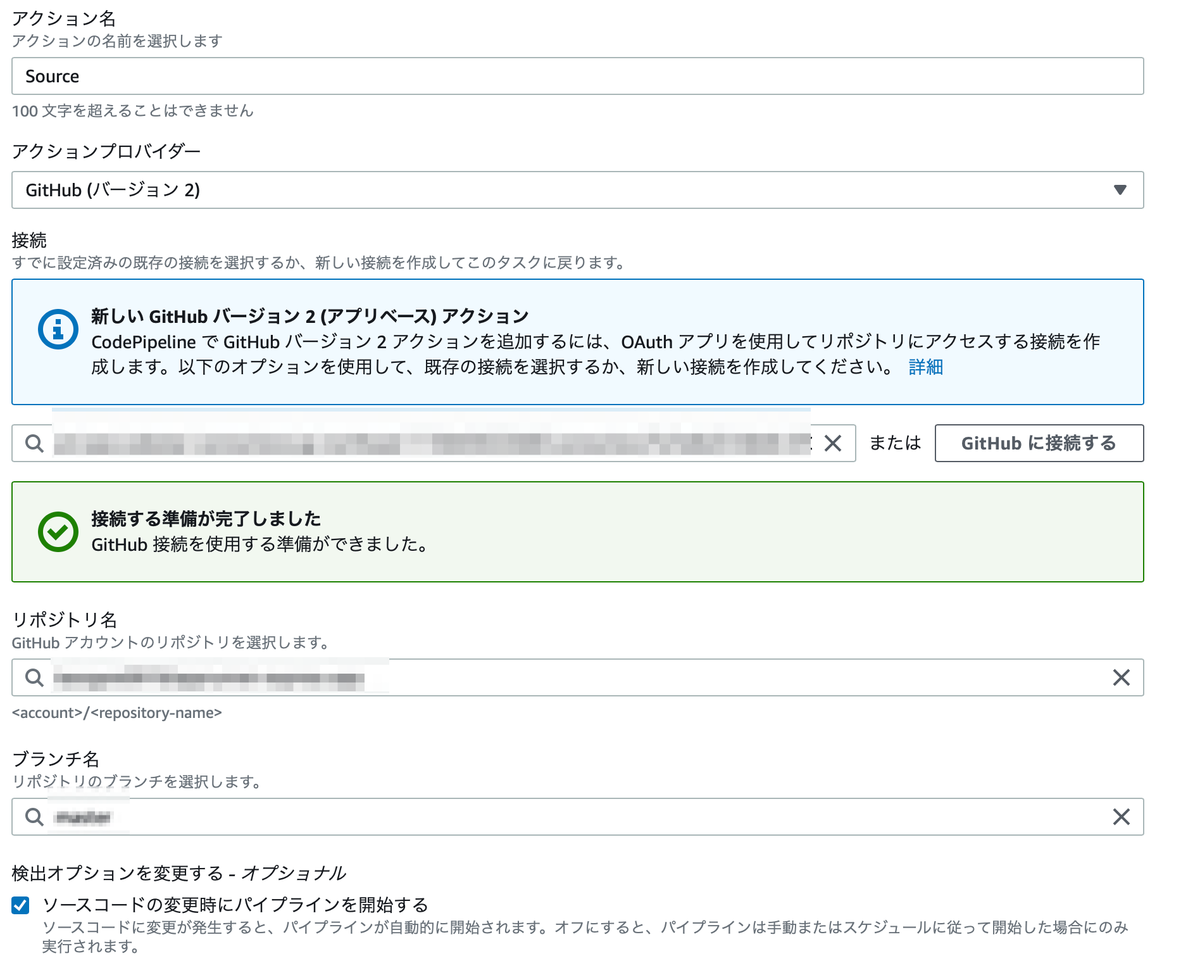Click the リポジトリ名 label
Screen dimensions: 1200x975
pos(65,619)
